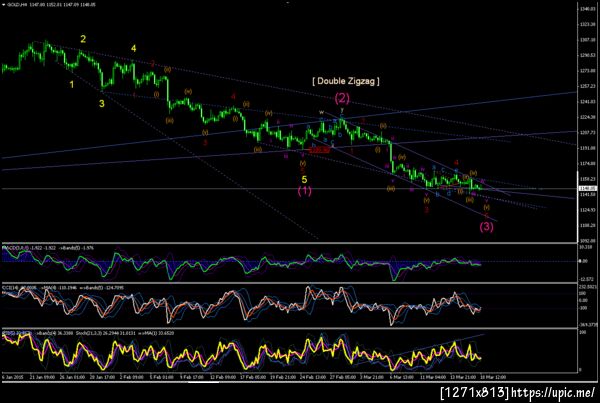Open the small triangle menu beside GOLD,H4
The width and height of the screenshot is (600, 403).
(x=4, y=5)
